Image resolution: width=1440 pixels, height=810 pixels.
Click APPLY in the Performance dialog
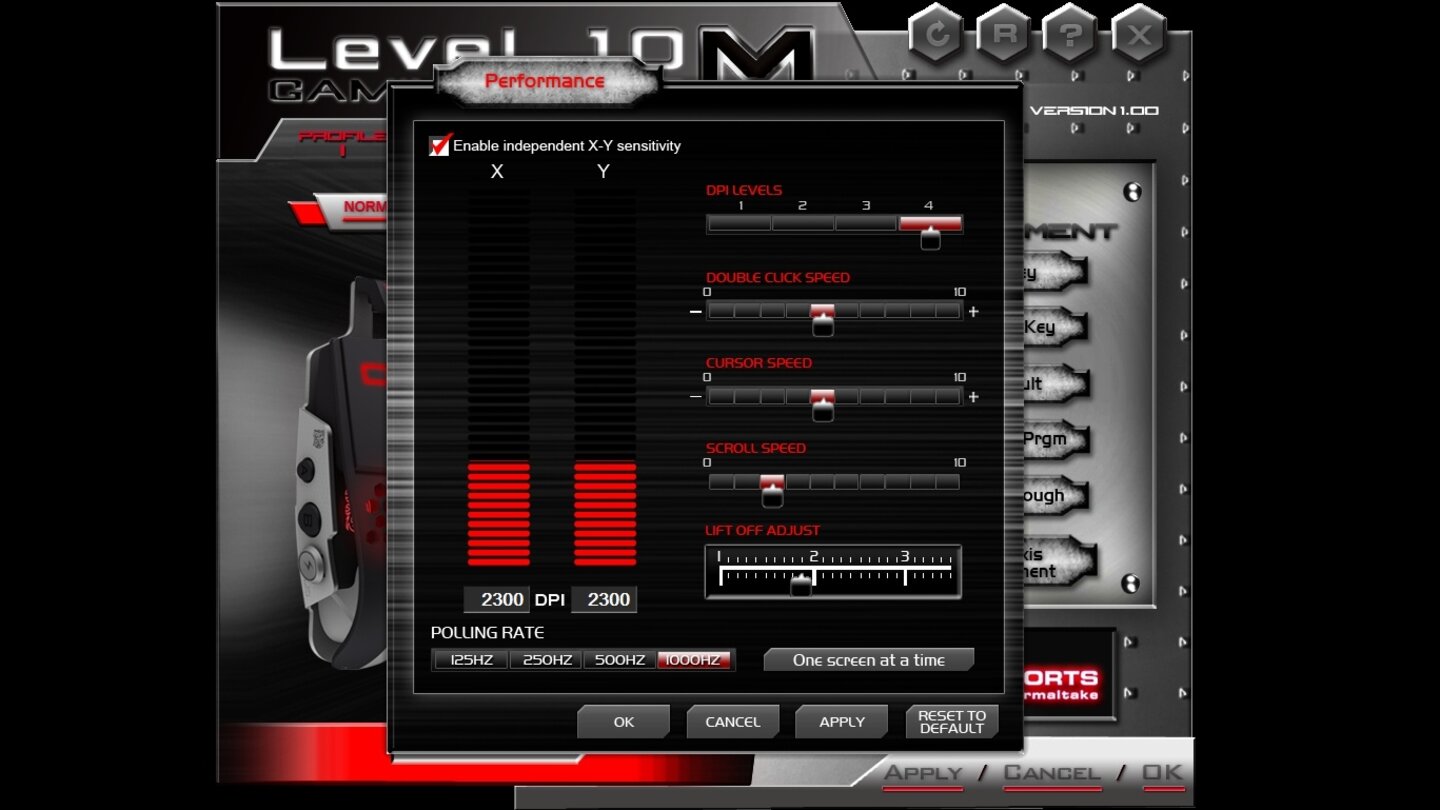tap(842, 722)
